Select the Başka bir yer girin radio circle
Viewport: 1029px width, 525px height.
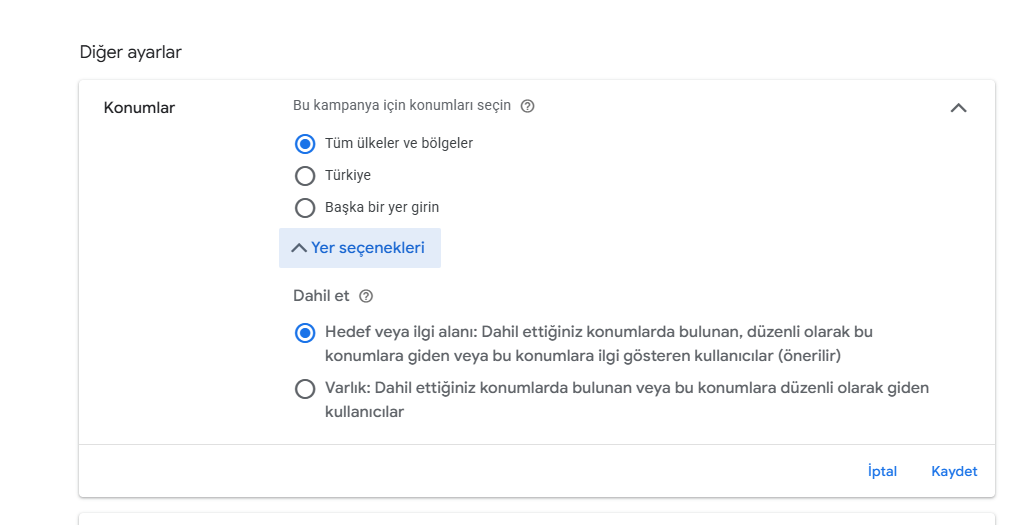coord(304,208)
